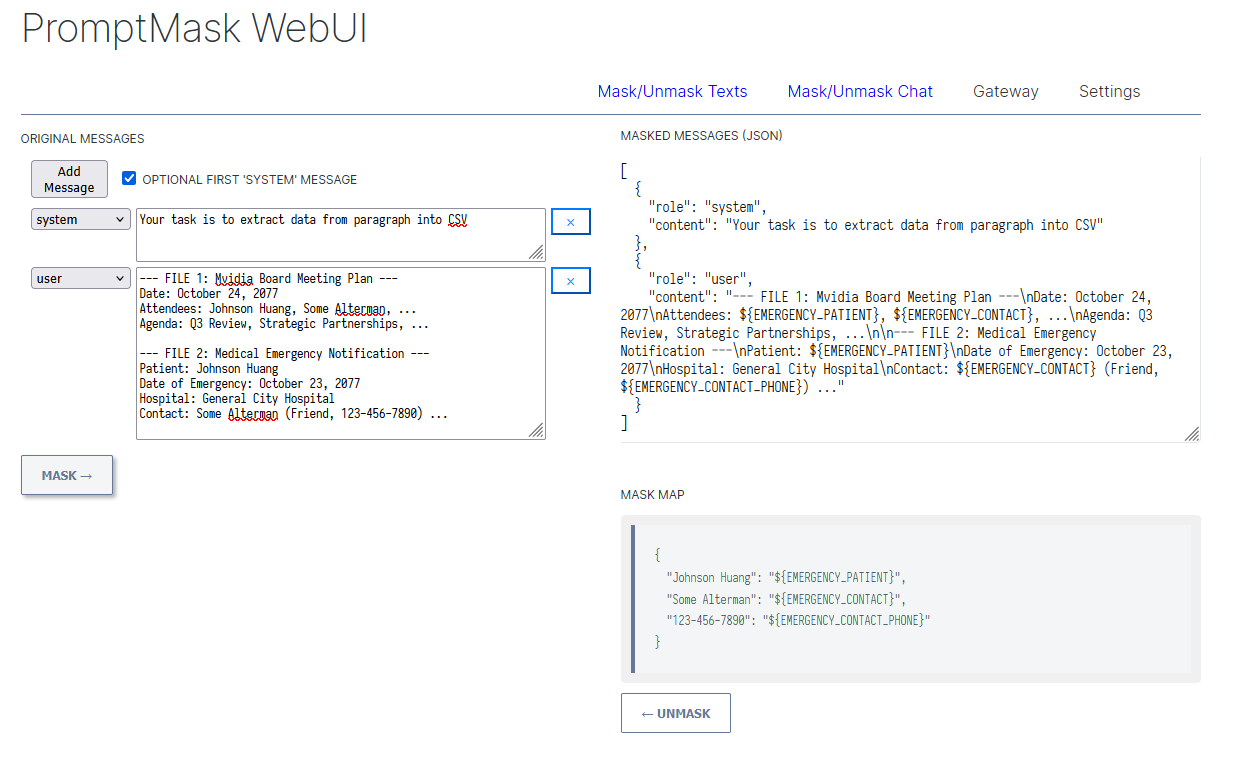Viewport: 1236px width, 766px height.
Task: Toggle optional first 'system' message checkbox
Action: coord(128,178)
